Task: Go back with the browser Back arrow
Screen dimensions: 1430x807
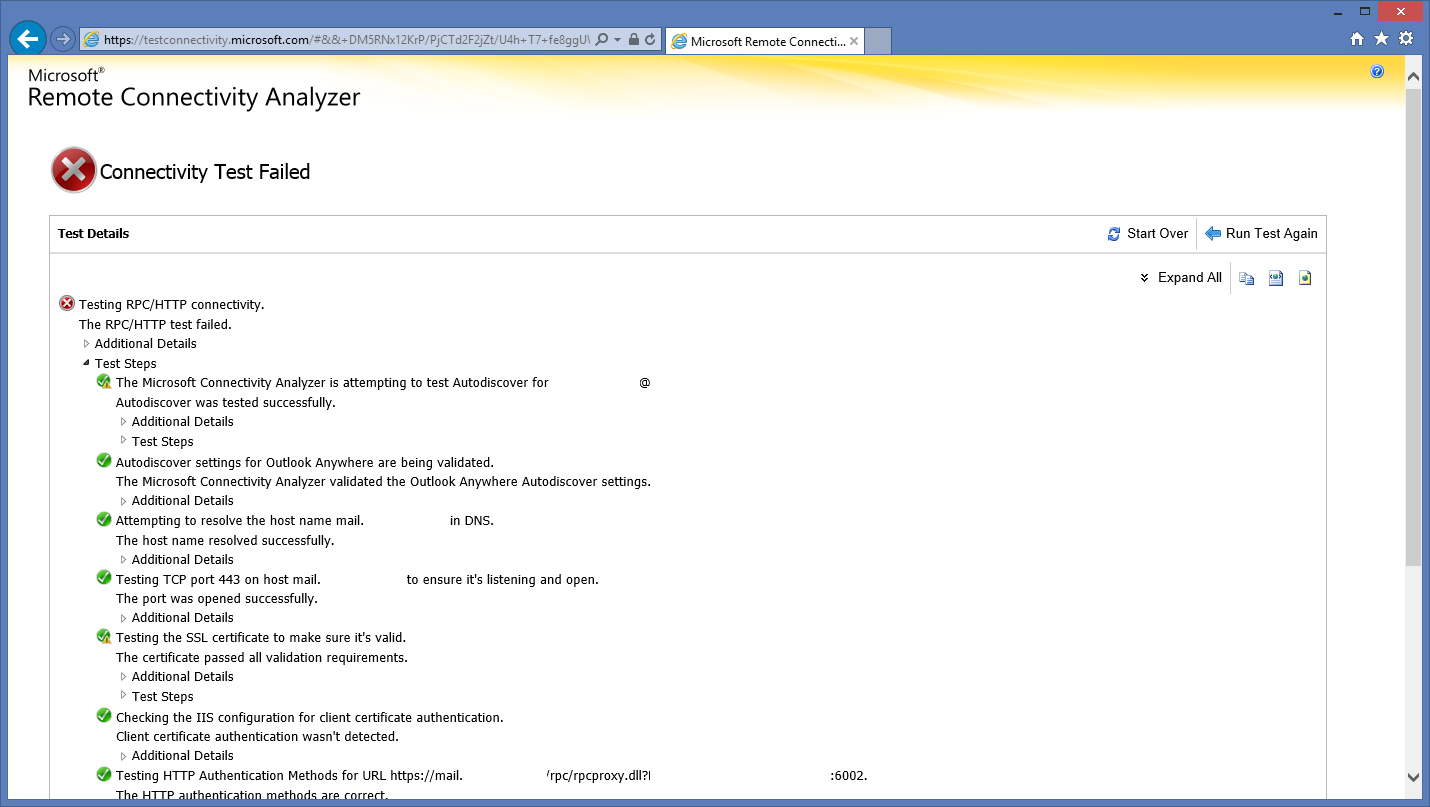Action: (27, 39)
